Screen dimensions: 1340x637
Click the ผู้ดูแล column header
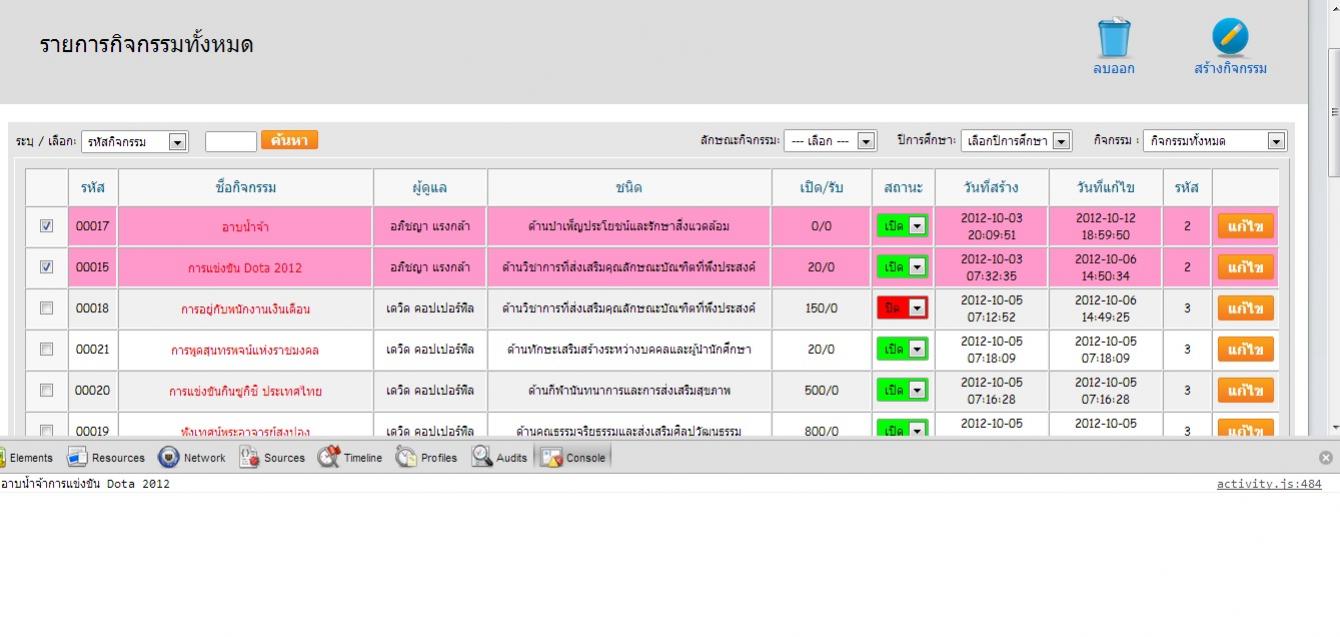430,187
